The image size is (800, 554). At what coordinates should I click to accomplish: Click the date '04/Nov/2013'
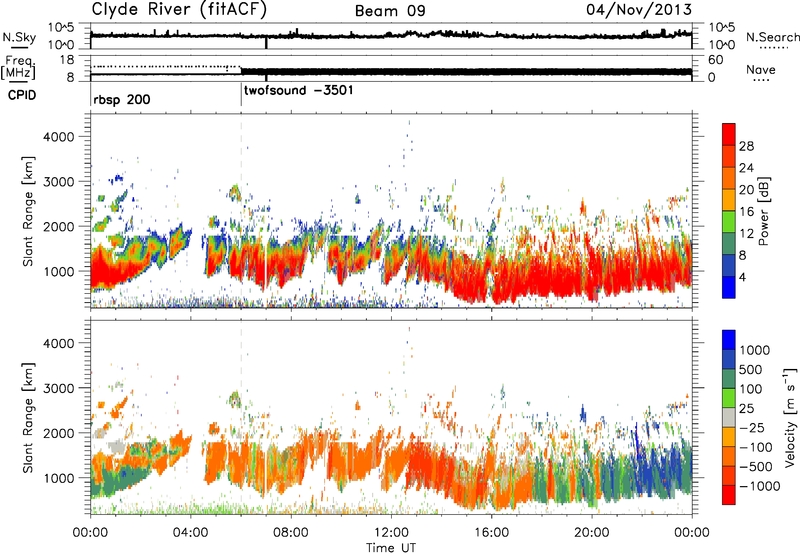(639, 9)
